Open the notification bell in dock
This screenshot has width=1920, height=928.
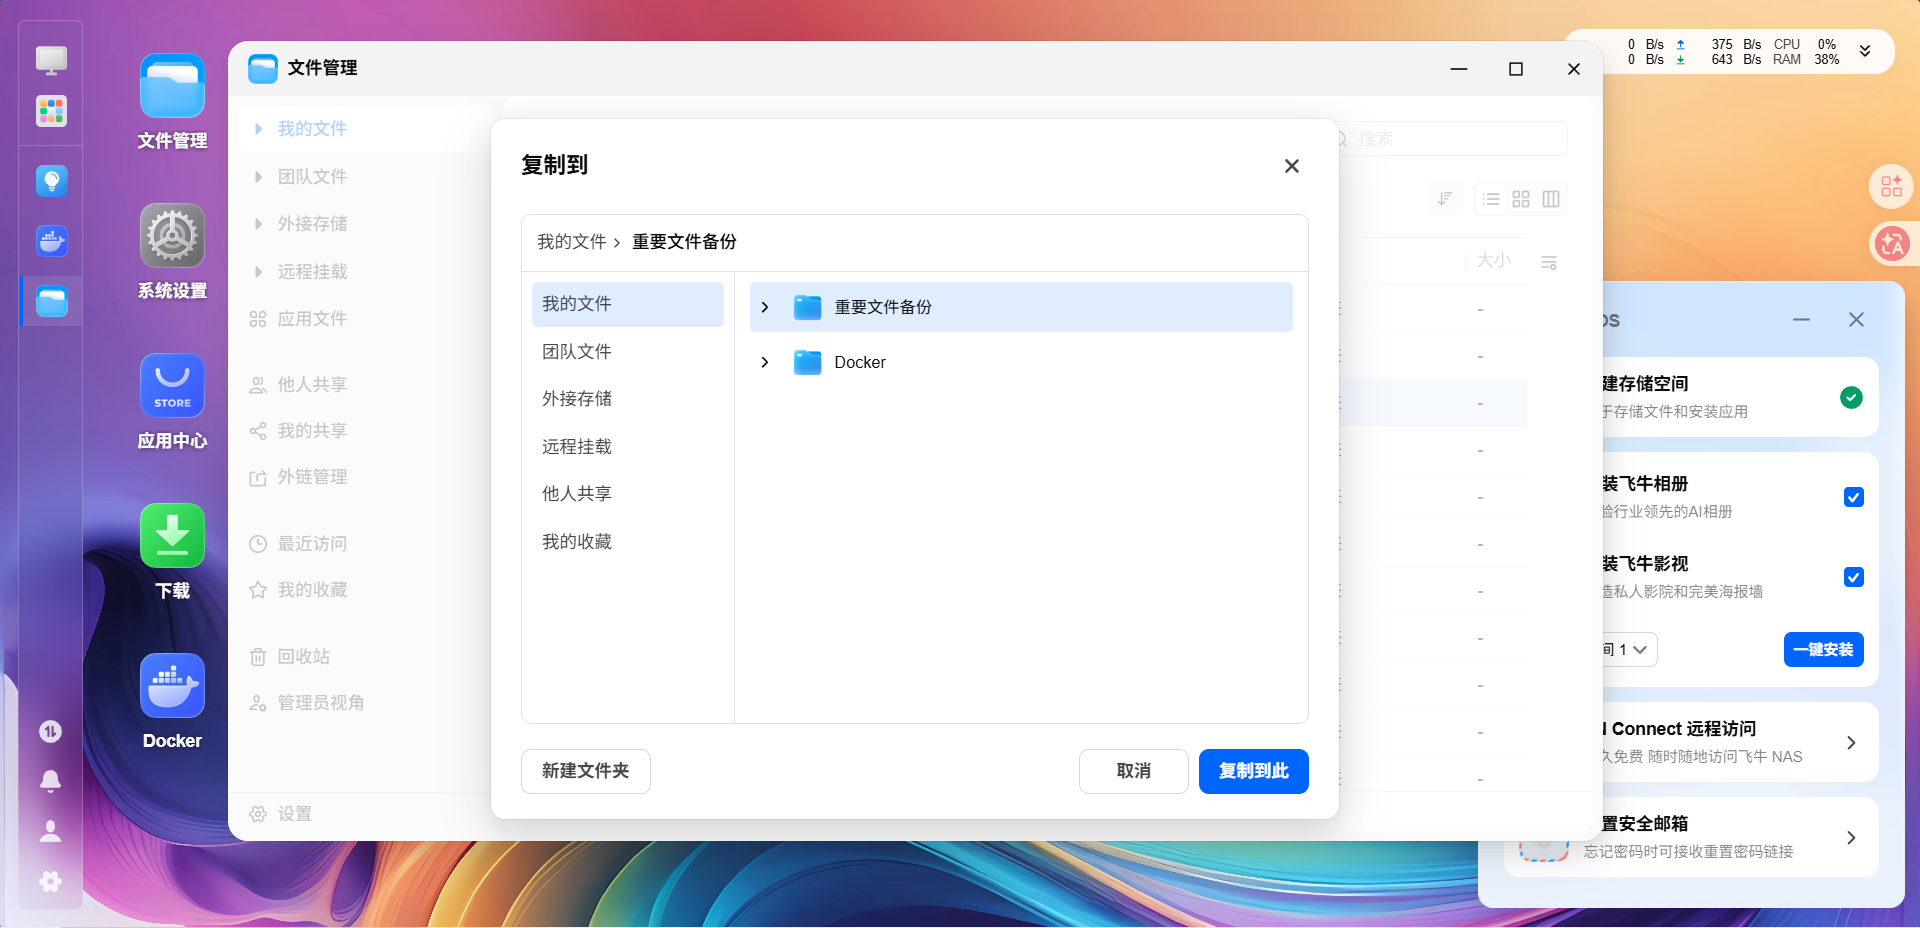pos(50,781)
